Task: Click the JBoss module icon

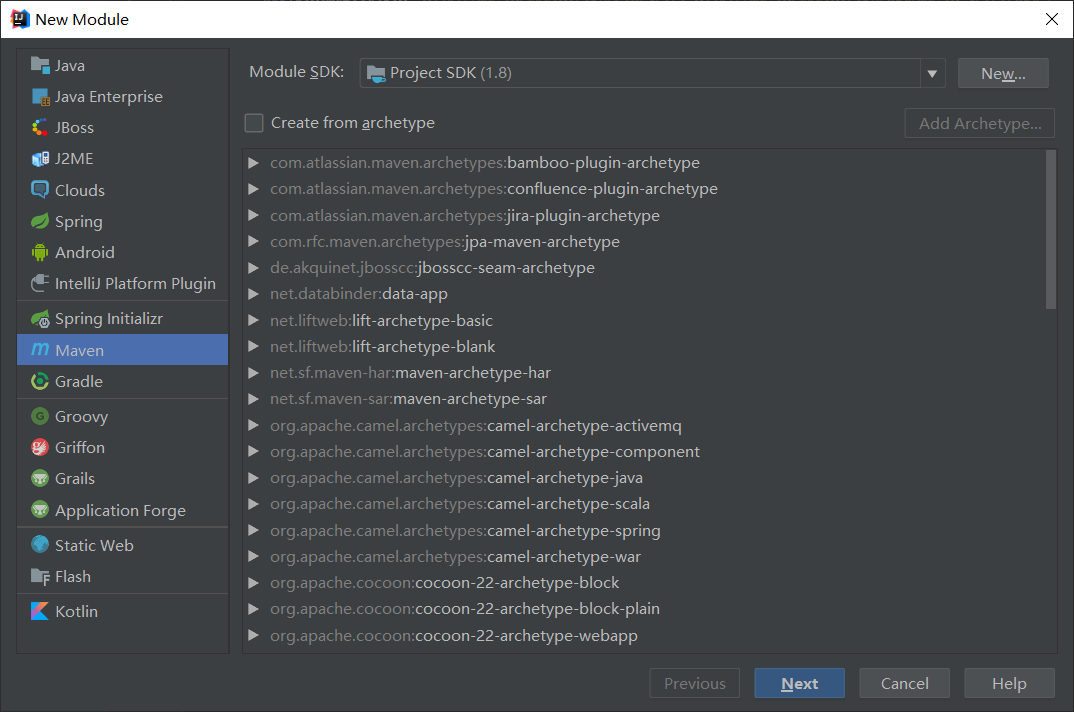Action: tap(40, 128)
